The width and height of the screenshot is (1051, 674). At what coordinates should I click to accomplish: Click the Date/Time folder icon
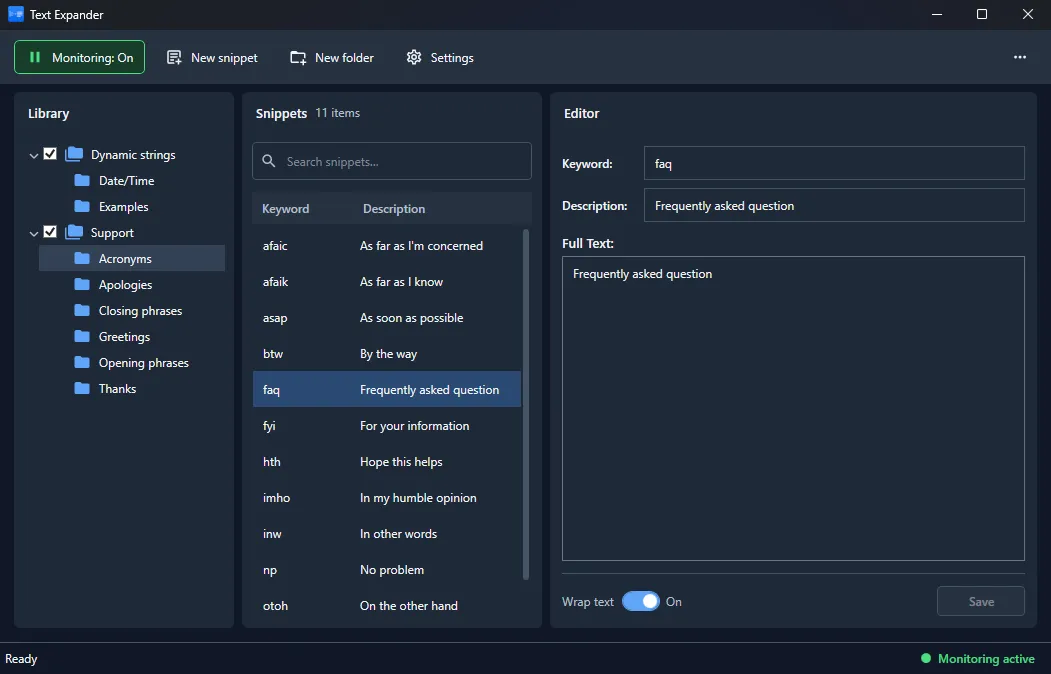click(x=82, y=180)
